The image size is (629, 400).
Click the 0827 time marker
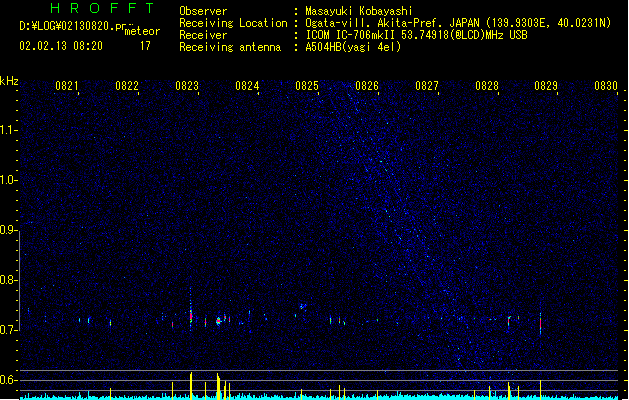[x=427, y=86]
